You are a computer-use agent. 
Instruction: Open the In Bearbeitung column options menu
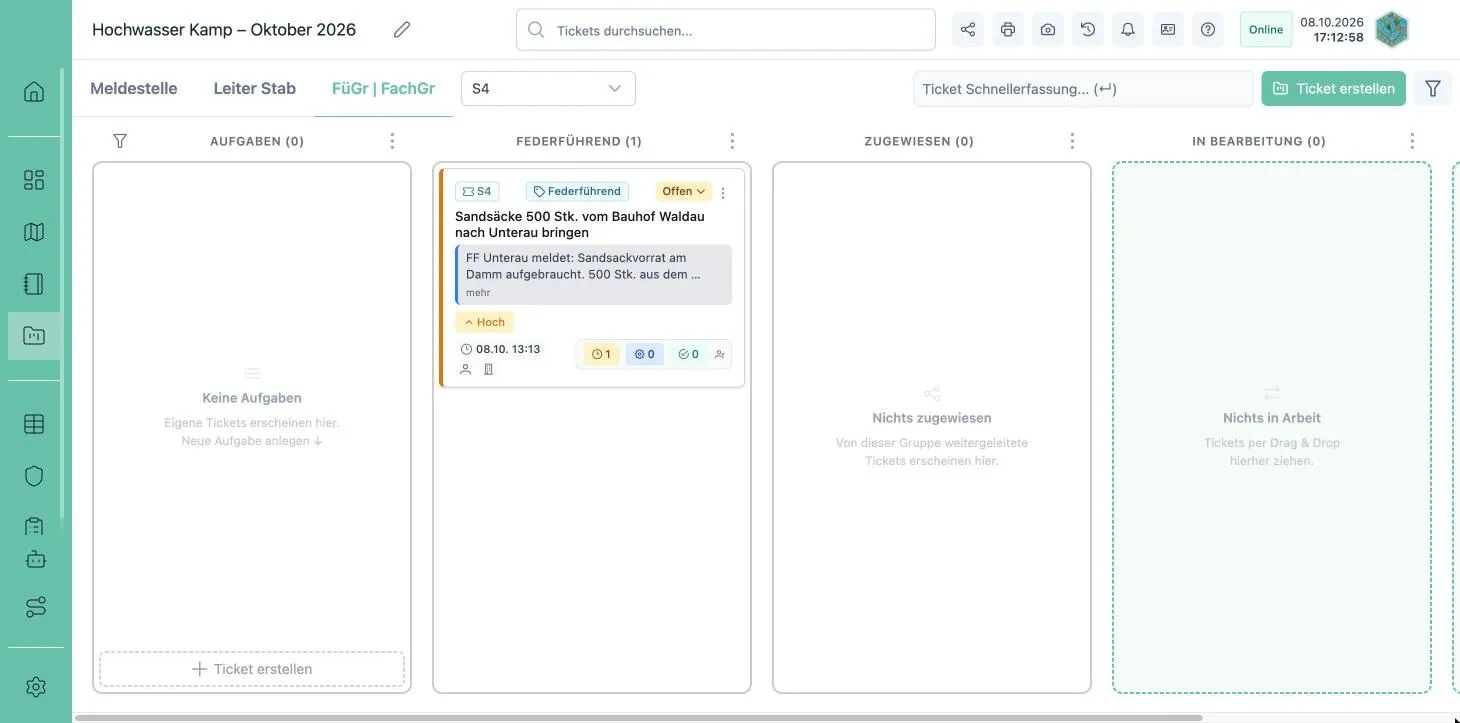tap(1412, 141)
